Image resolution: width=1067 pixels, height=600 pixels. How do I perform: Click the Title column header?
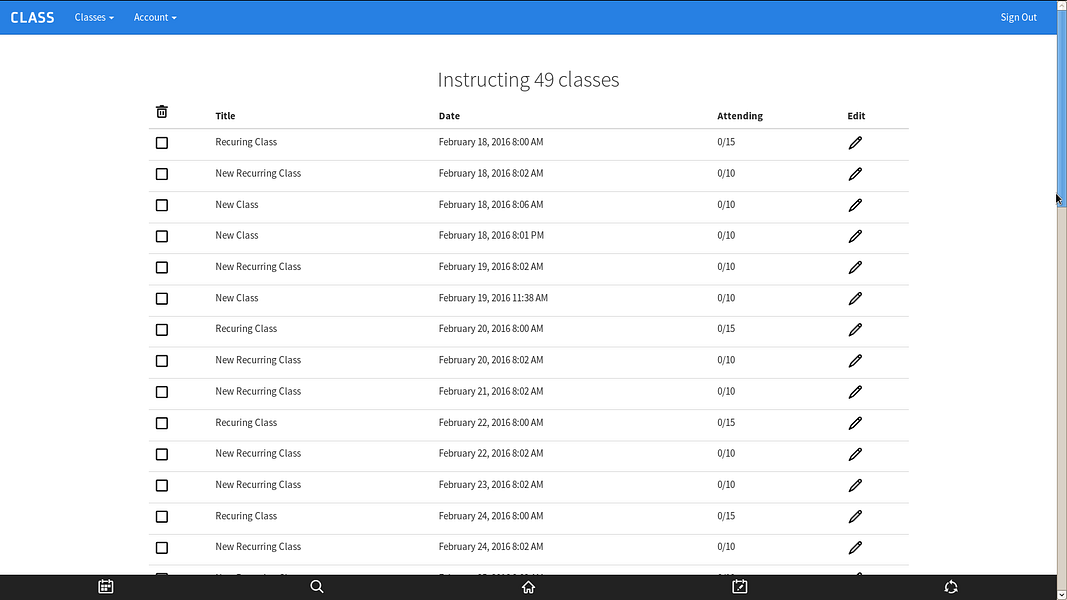pyautogui.click(x=225, y=116)
